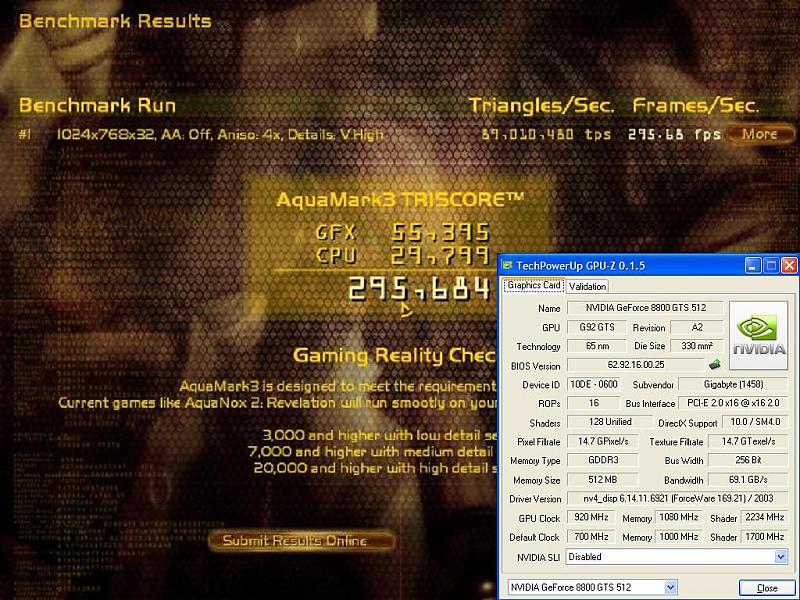Click the Shaders value 128 Unified

[x=610, y=422]
